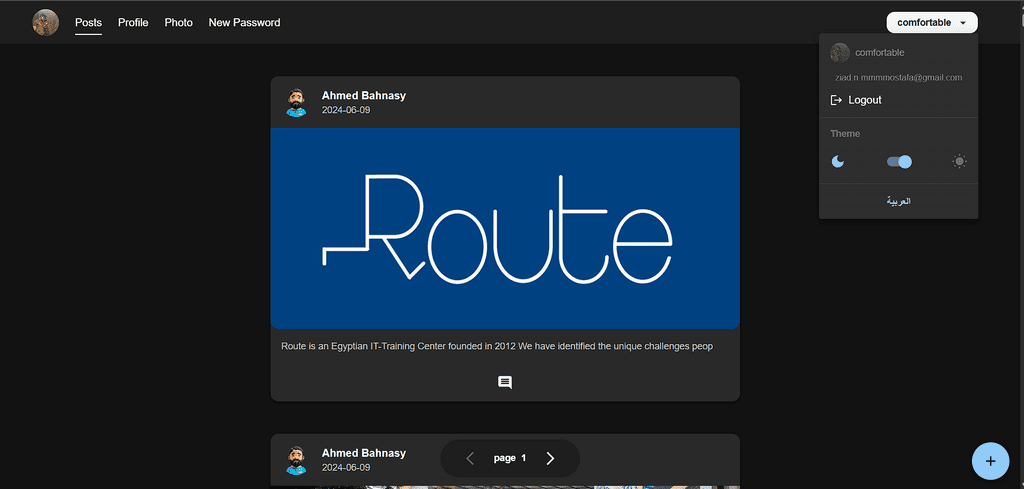This screenshot has width=1024, height=489.
Task: Click Ahmed Bahnasy's avatar on the first post
Action: pyautogui.click(x=296, y=103)
